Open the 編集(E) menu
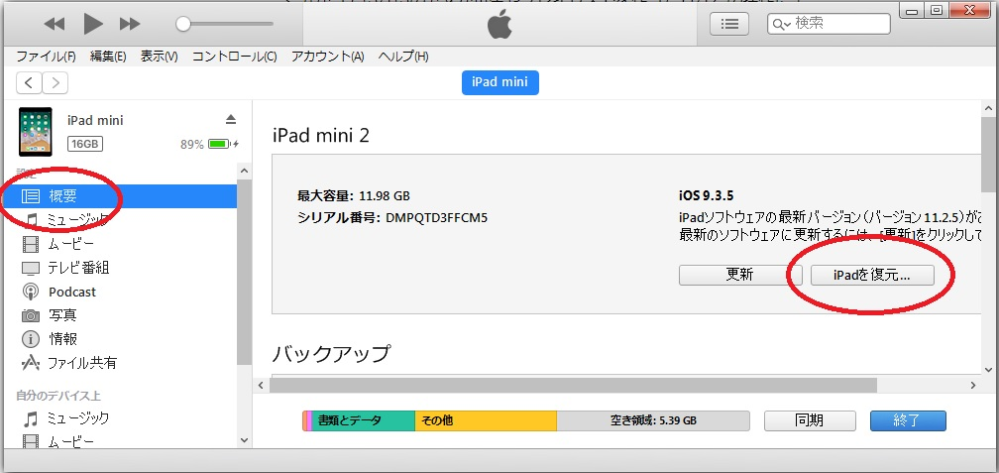This screenshot has height=473, width=999. pyautogui.click(x=108, y=57)
